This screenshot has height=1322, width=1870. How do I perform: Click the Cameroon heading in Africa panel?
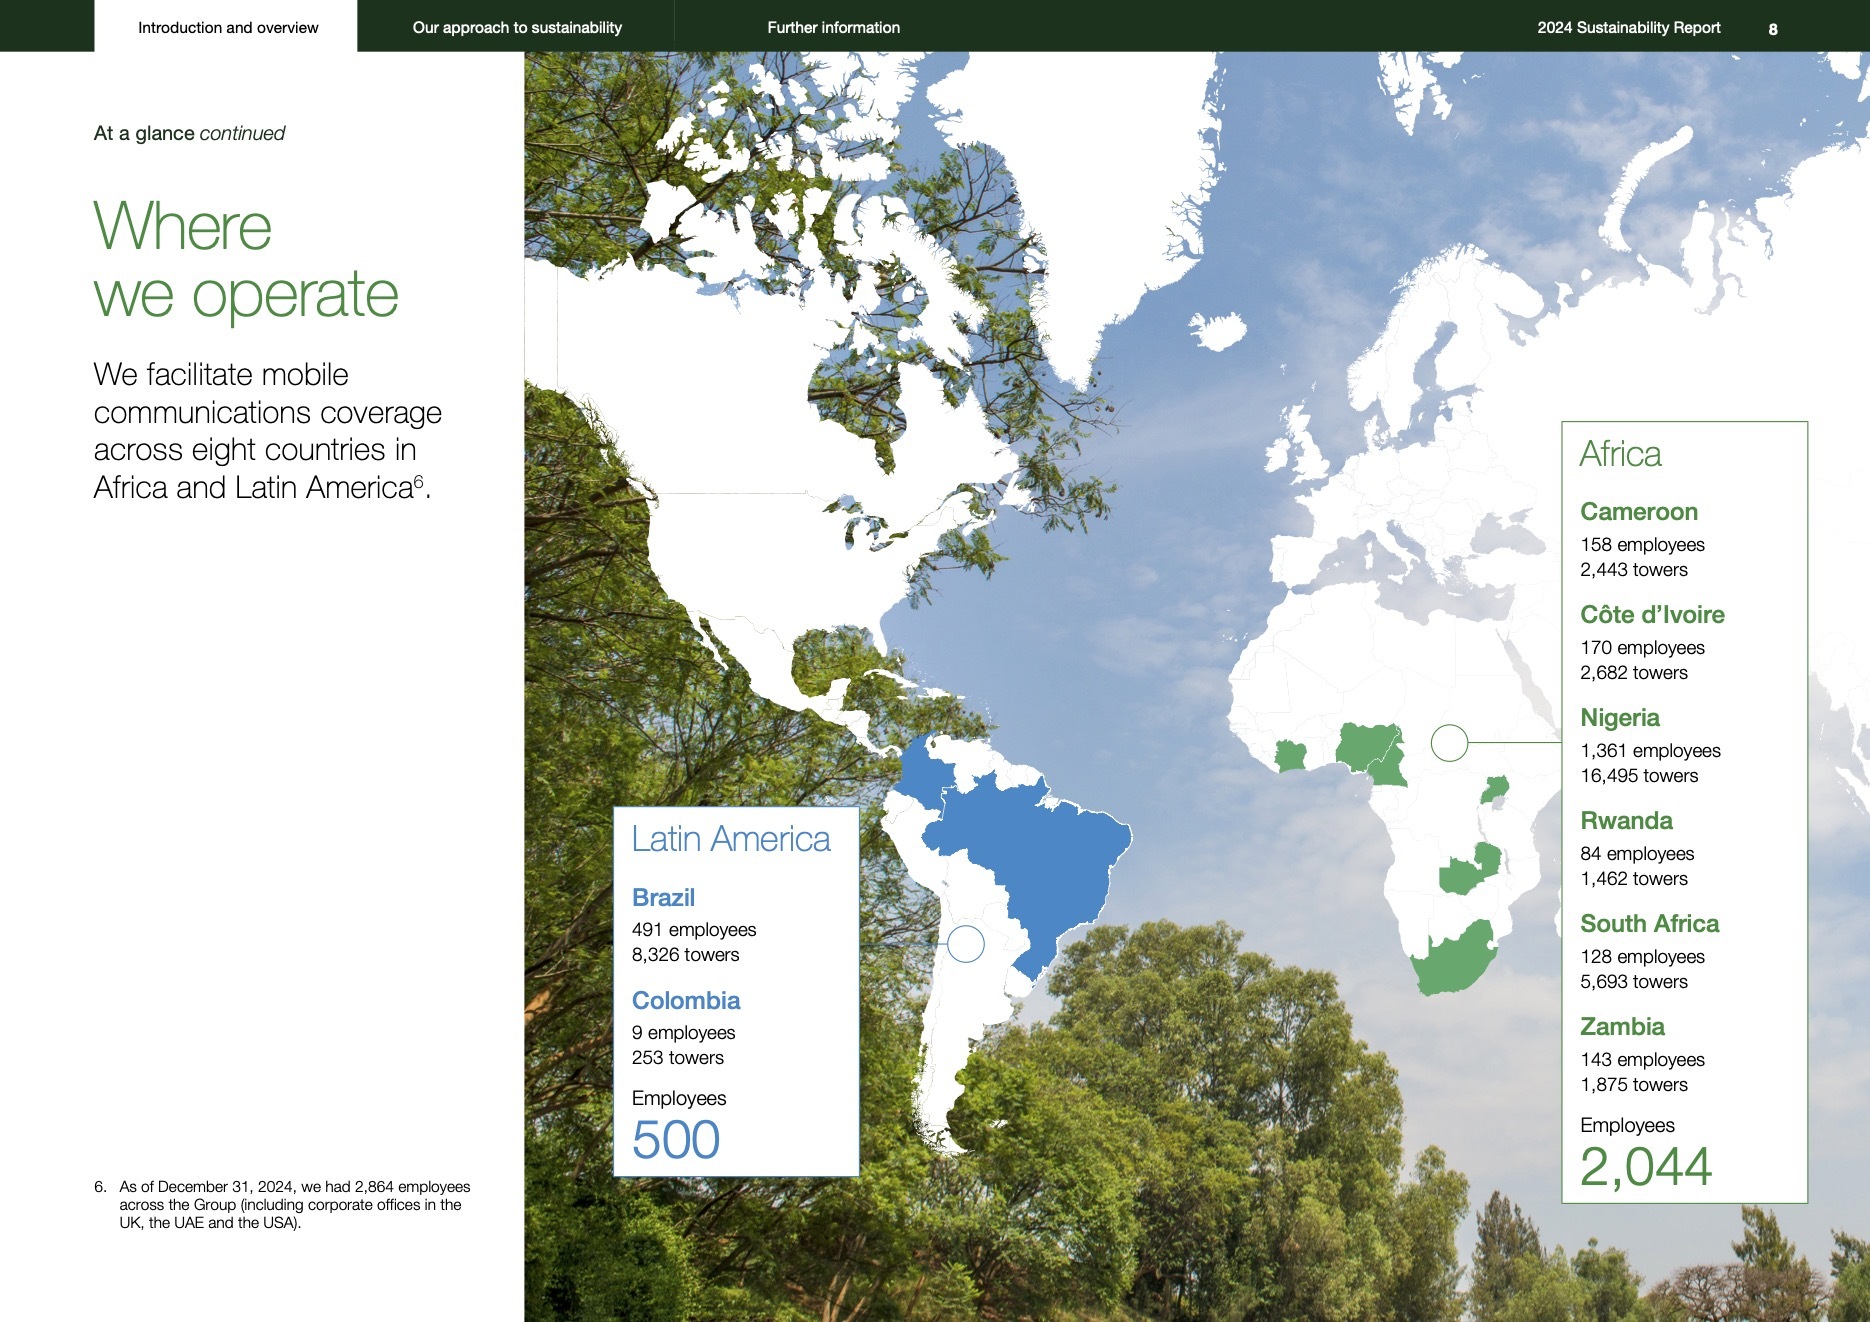point(1638,512)
